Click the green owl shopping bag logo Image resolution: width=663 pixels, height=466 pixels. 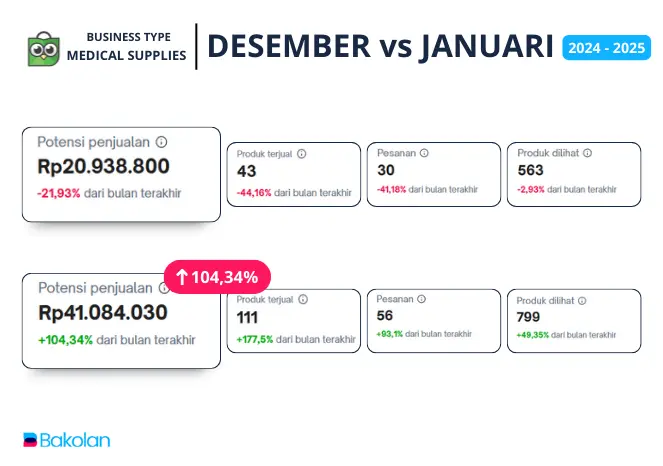point(45,47)
